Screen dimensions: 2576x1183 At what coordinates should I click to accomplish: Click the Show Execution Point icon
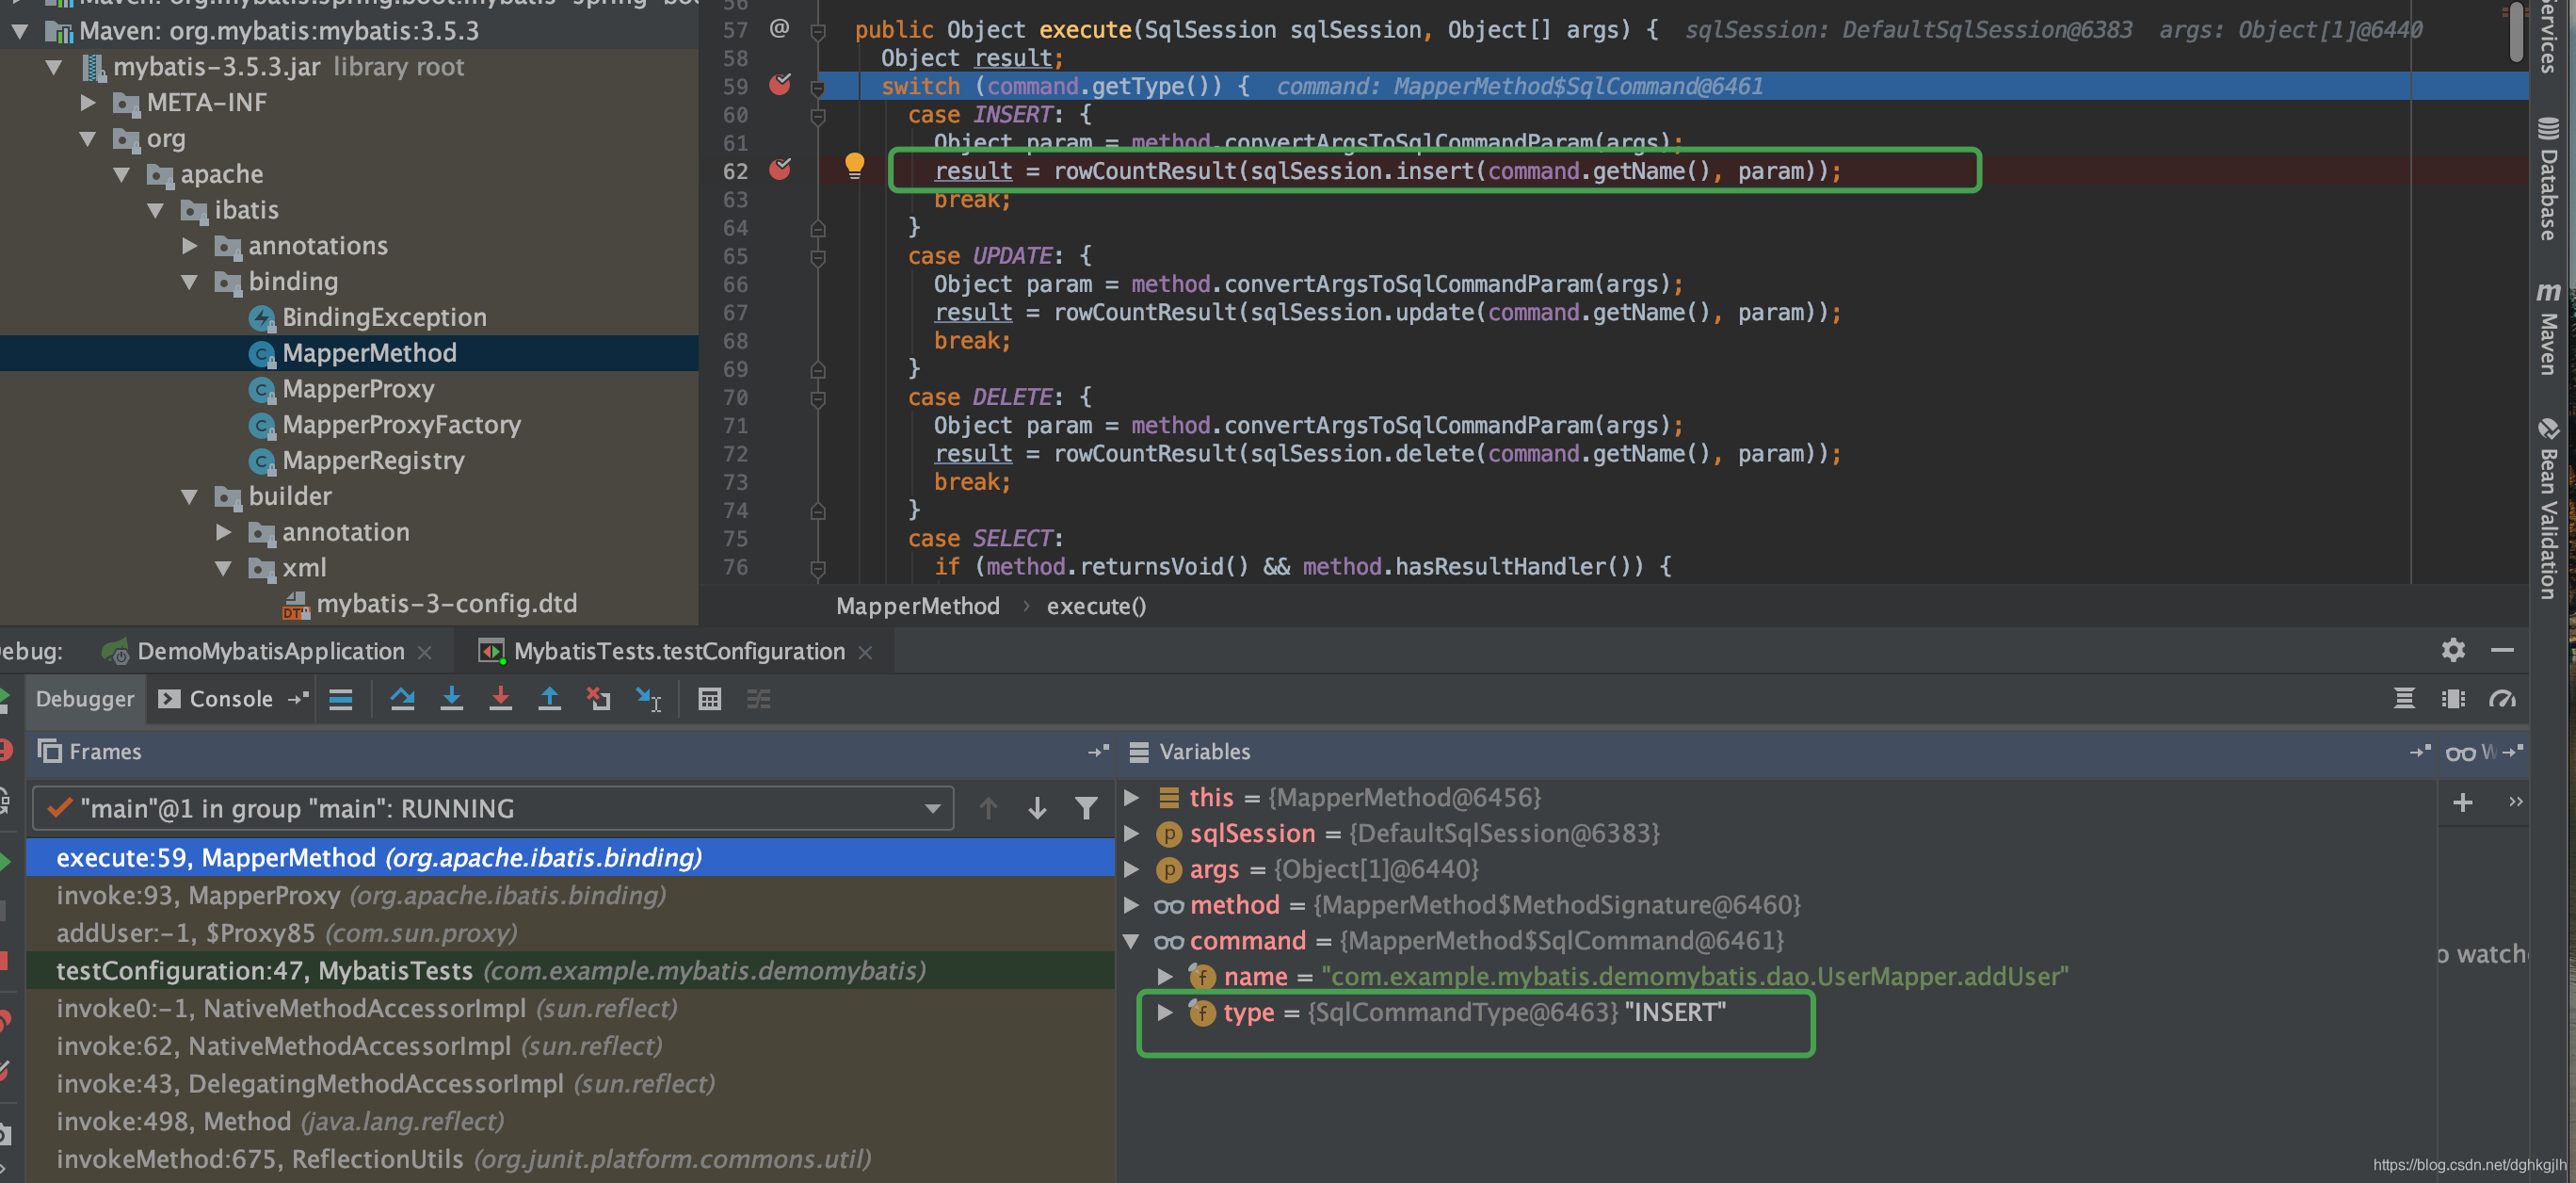tap(341, 699)
